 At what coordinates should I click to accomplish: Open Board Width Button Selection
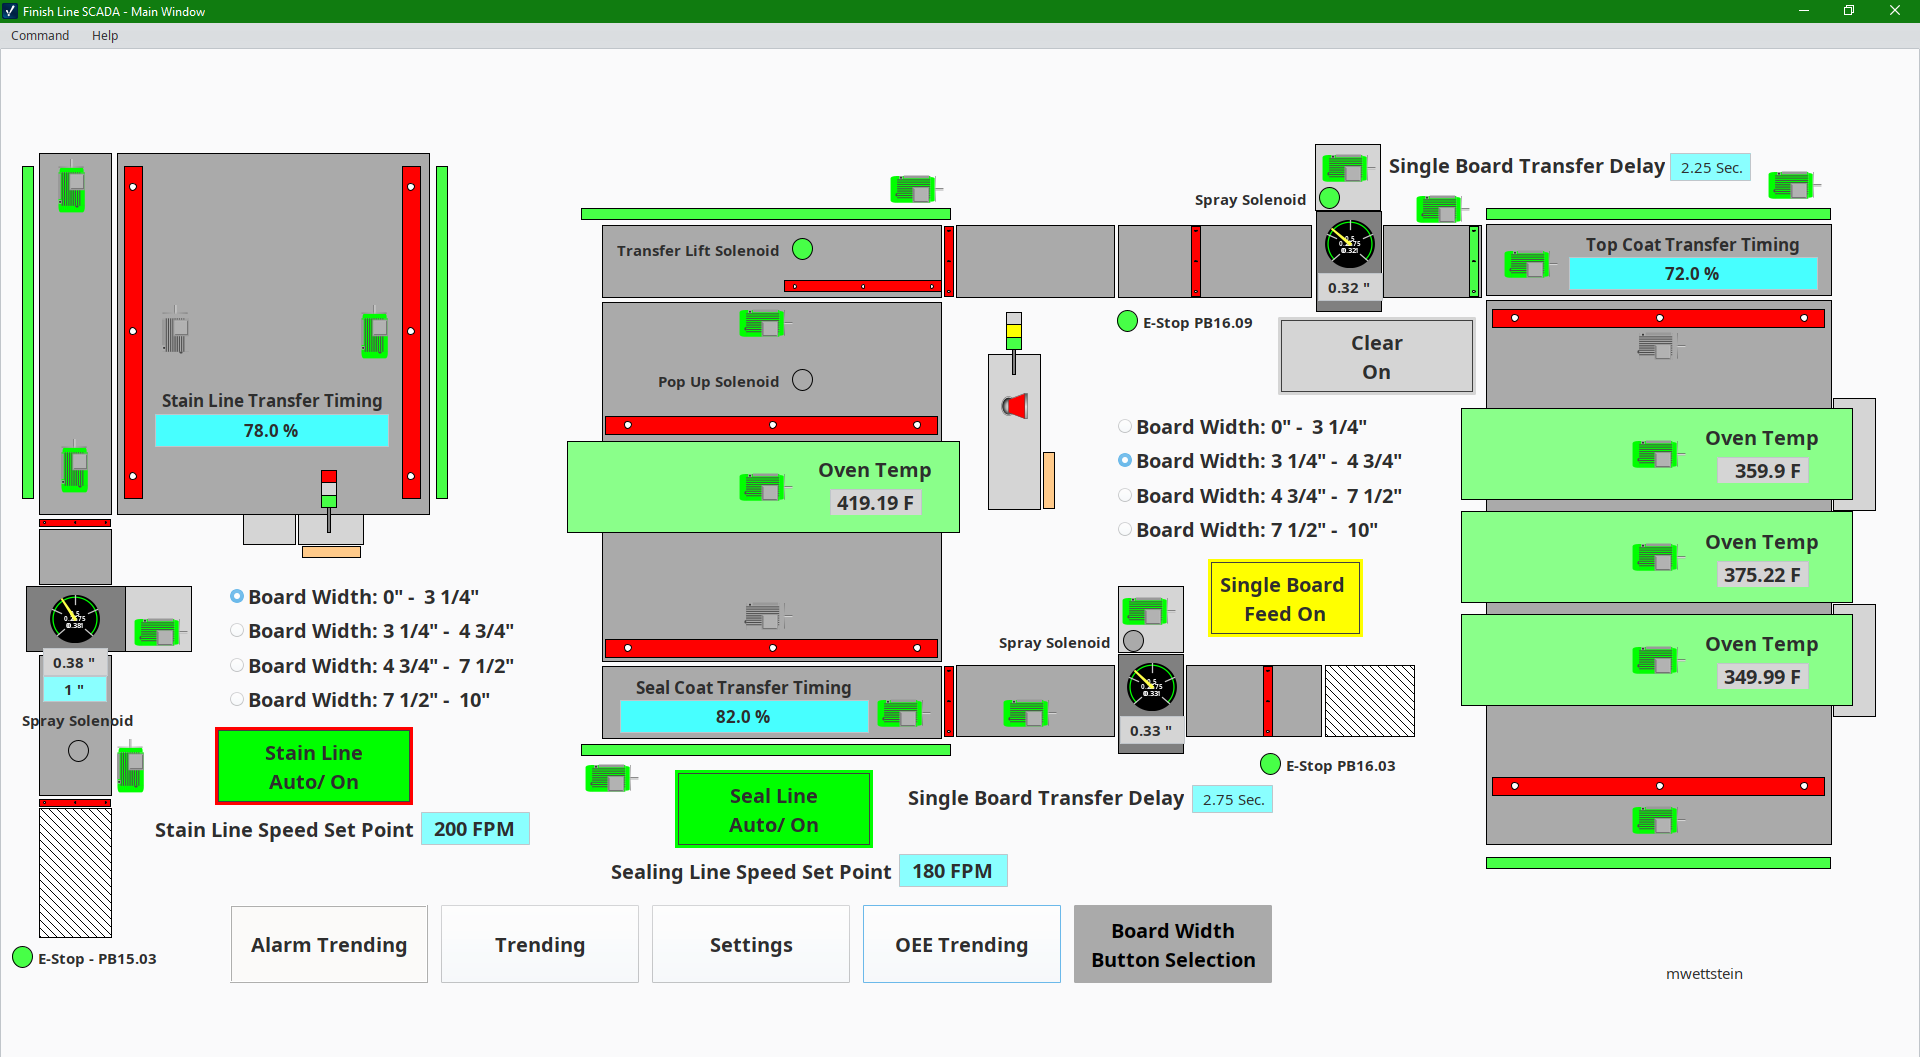pyautogui.click(x=1172, y=944)
